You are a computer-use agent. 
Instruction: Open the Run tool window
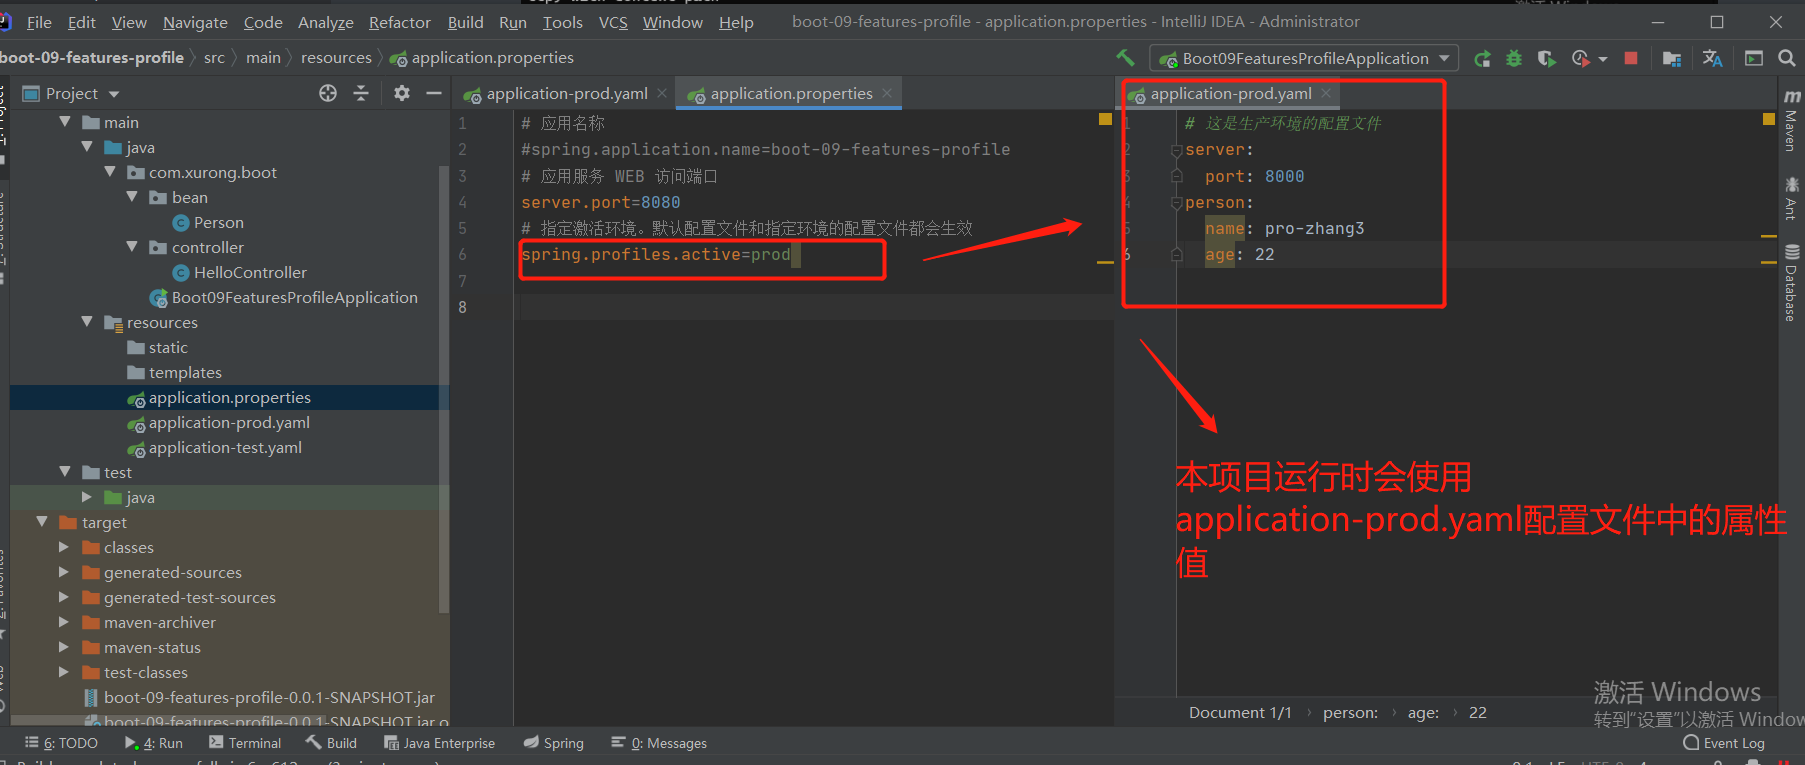click(154, 743)
